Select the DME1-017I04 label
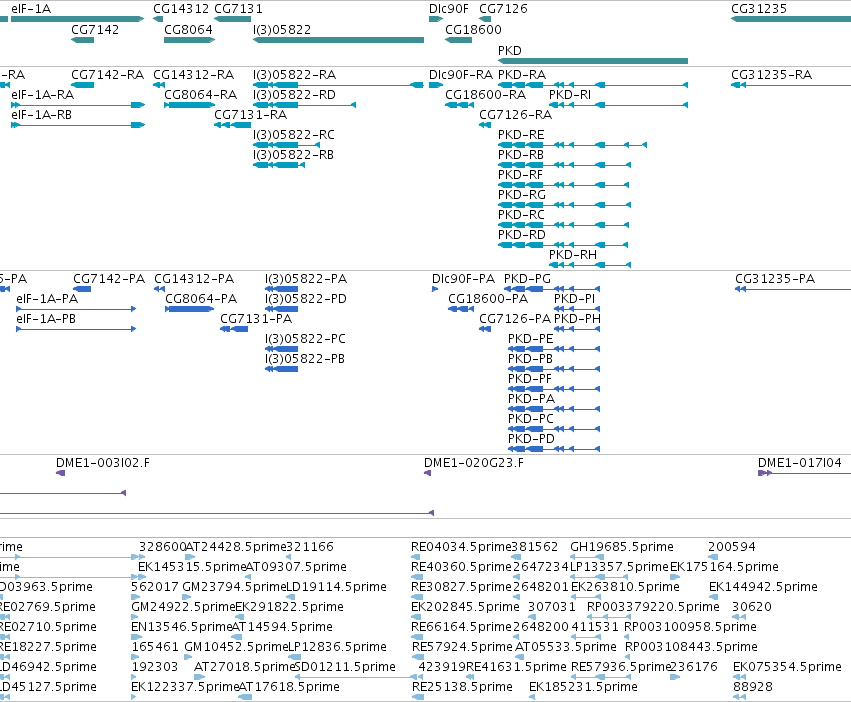This screenshot has height=702, width=851. point(799,463)
